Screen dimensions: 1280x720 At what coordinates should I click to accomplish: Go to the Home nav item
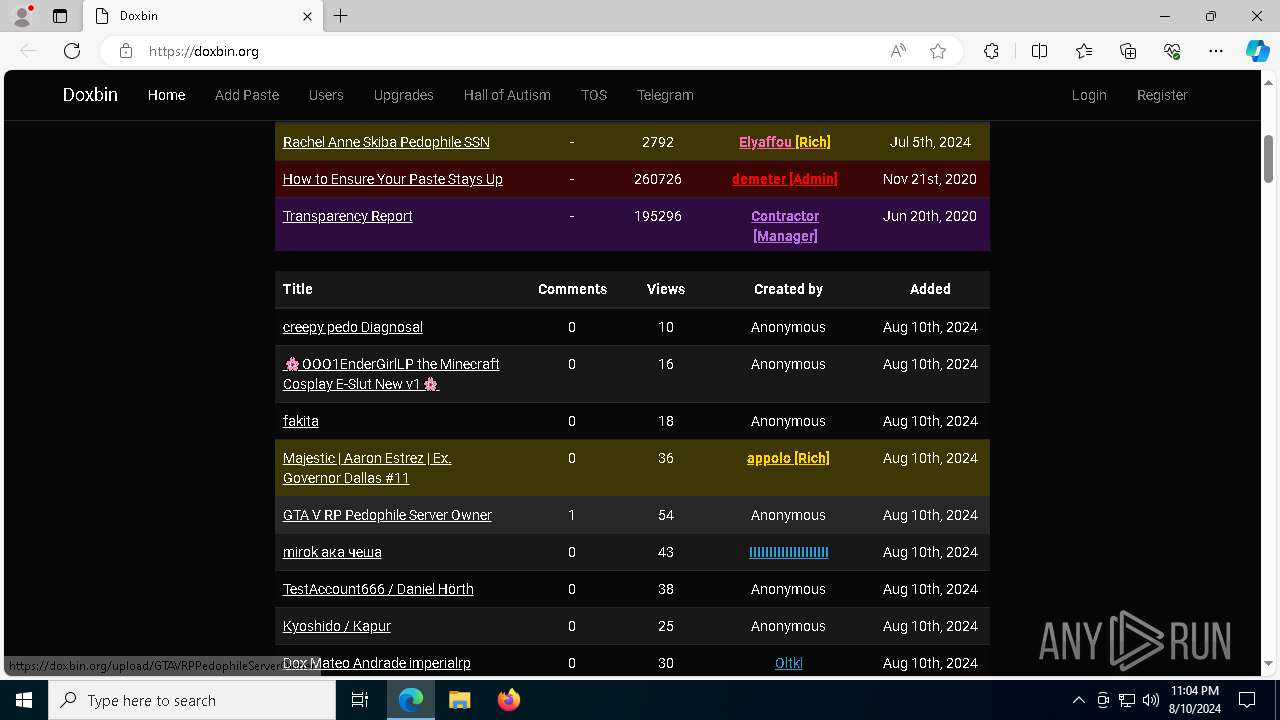(166, 95)
